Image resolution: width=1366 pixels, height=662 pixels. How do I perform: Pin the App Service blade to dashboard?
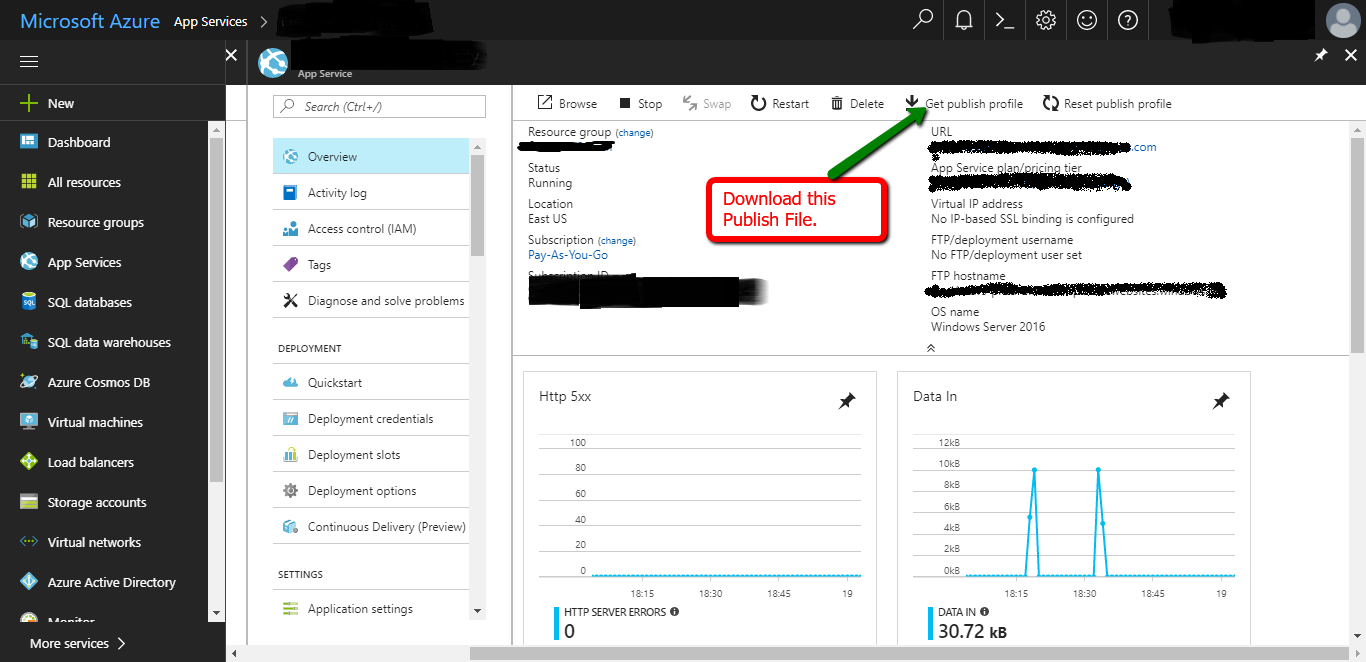coord(1320,57)
